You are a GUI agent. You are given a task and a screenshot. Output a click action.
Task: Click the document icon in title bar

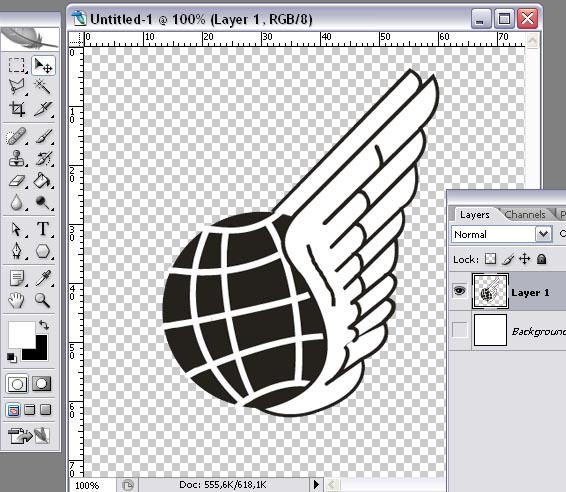pos(79,18)
